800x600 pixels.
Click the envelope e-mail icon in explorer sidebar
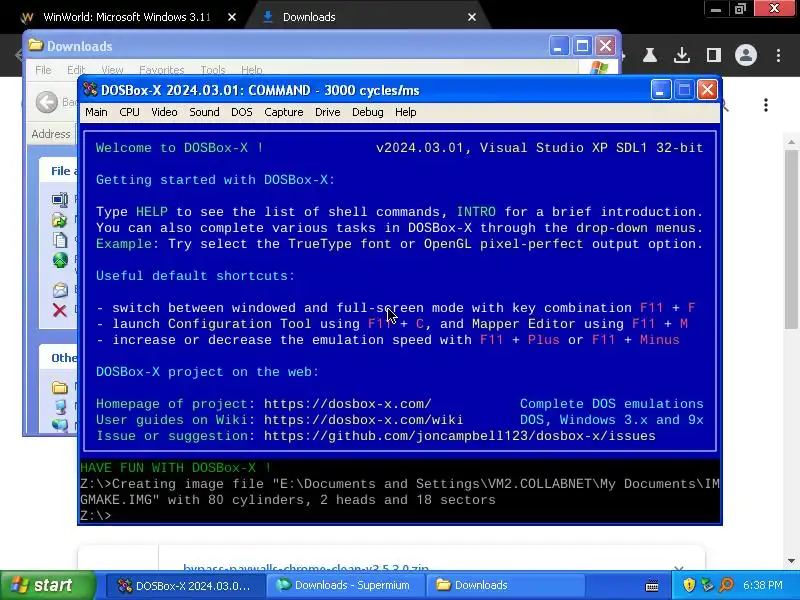pos(60,290)
